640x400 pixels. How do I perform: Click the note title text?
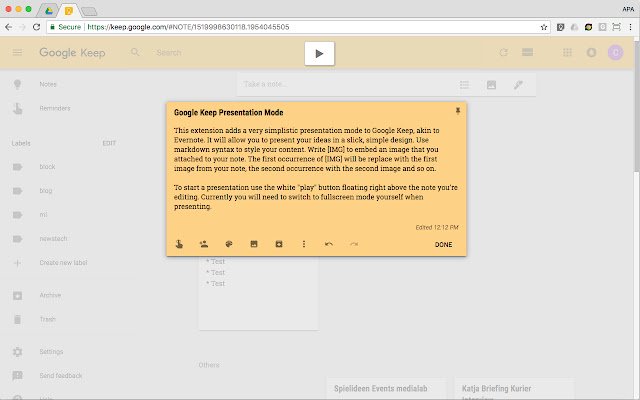click(x=229, y=113)
